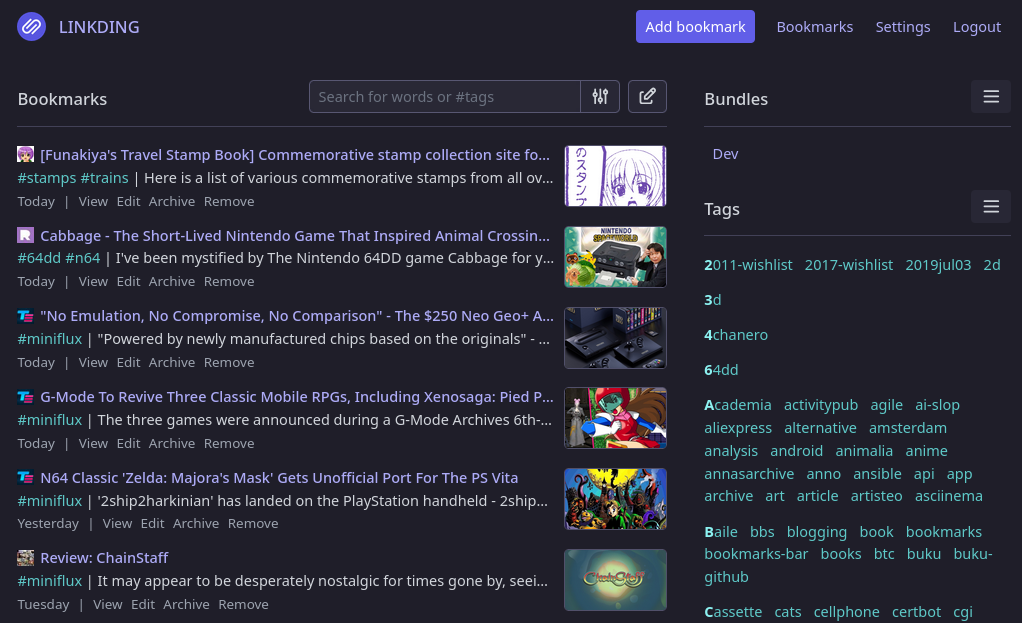Click the Neo Geo bookmark thumbnail
Viewport: 1022px width, 623px height.
pyautogui.click(x=615, y=337)
